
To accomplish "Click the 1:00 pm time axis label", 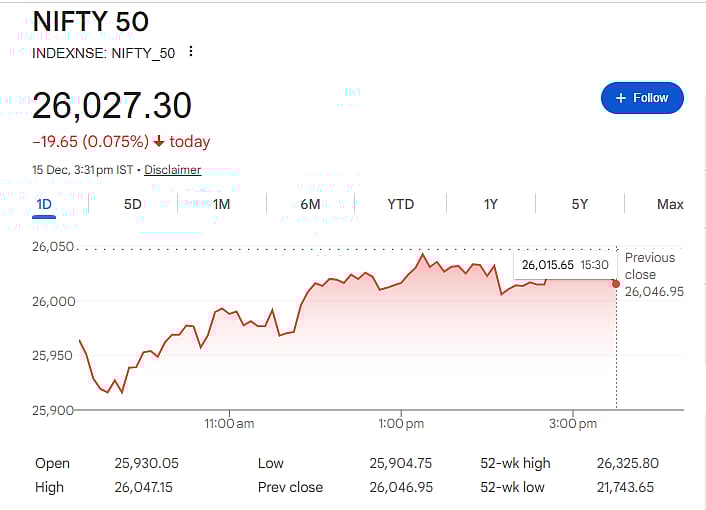I will coord(402,424).
